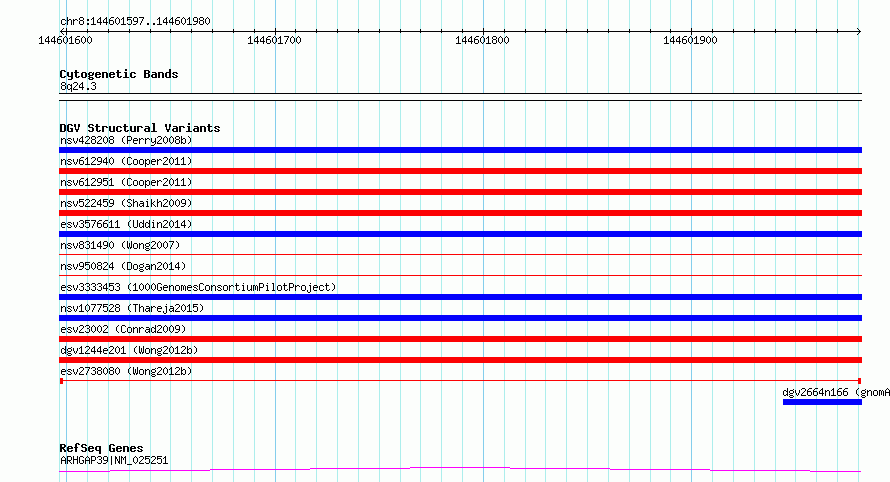Click esv2738080 (Wong2012b) variant label
Screen dimensions: 890x482
(x=126, y=371)
